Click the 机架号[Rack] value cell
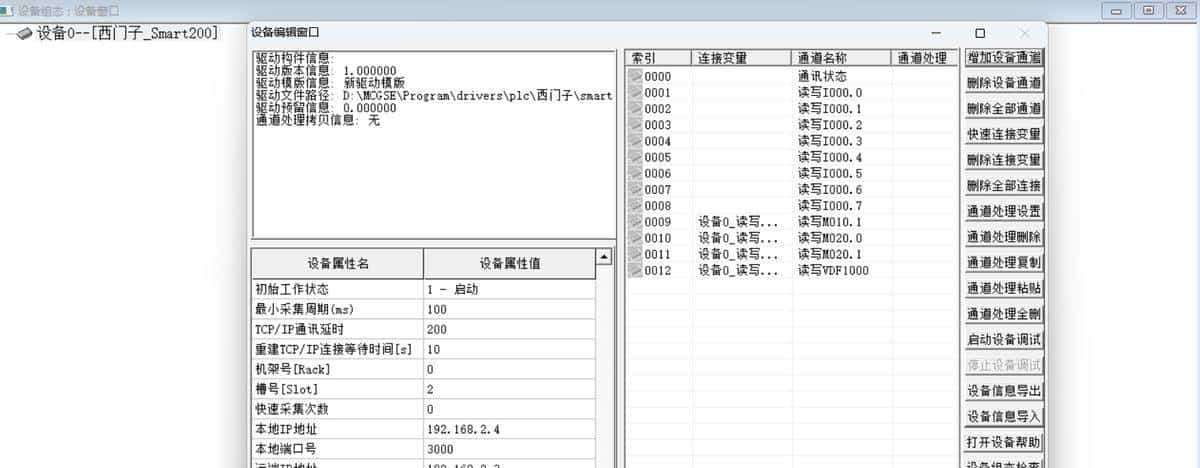Image resolution: width=1200 pixels, height=468 pixels. (509, 369)
